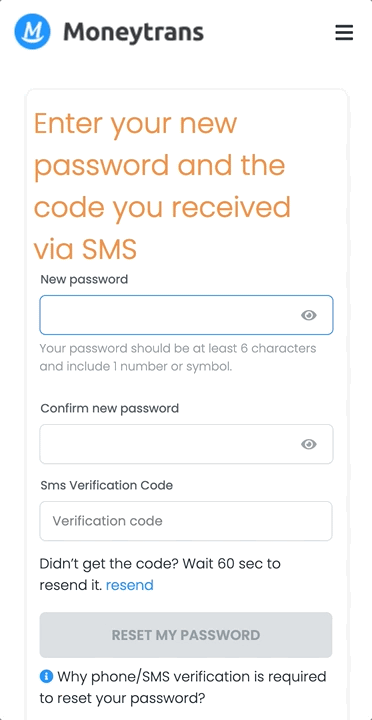The height and width of the screenshot is (720, 372).
Task: Click the 'via SMS' heading line
Action: tap(85, 250)
